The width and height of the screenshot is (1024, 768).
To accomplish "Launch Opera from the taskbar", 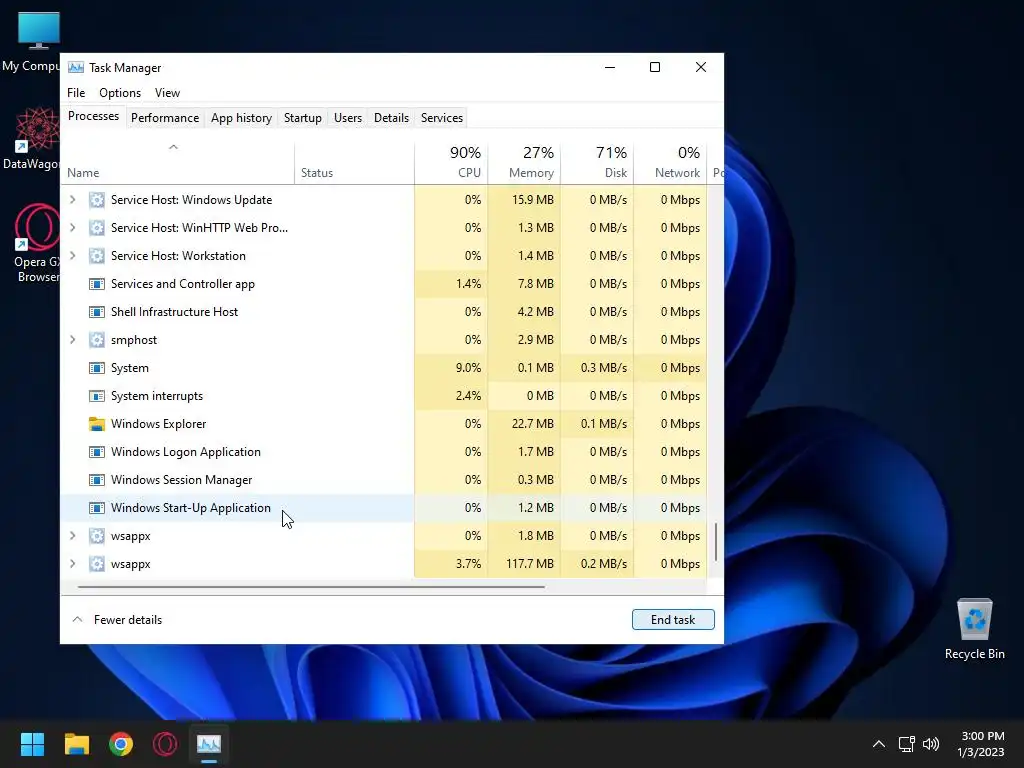I will (165, 744).
